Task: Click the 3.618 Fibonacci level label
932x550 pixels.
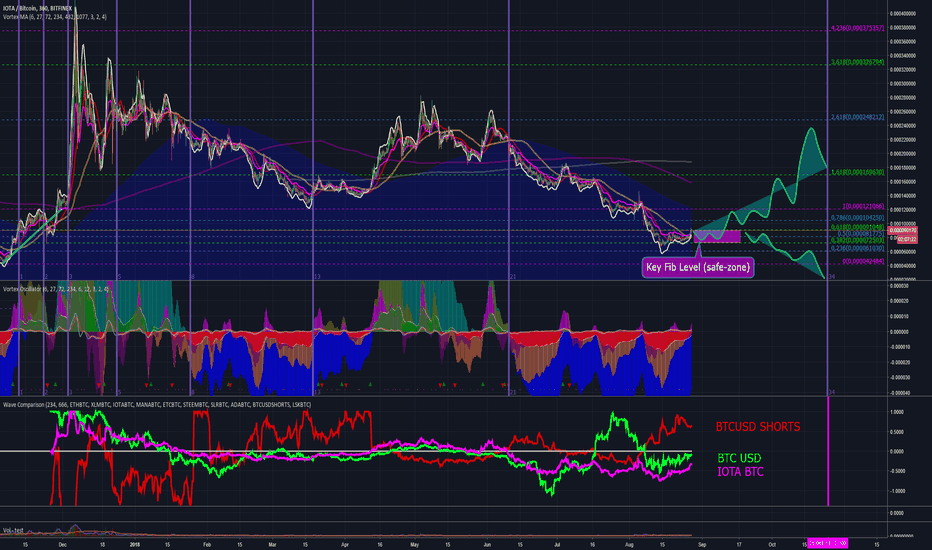Action: point(857,62)
